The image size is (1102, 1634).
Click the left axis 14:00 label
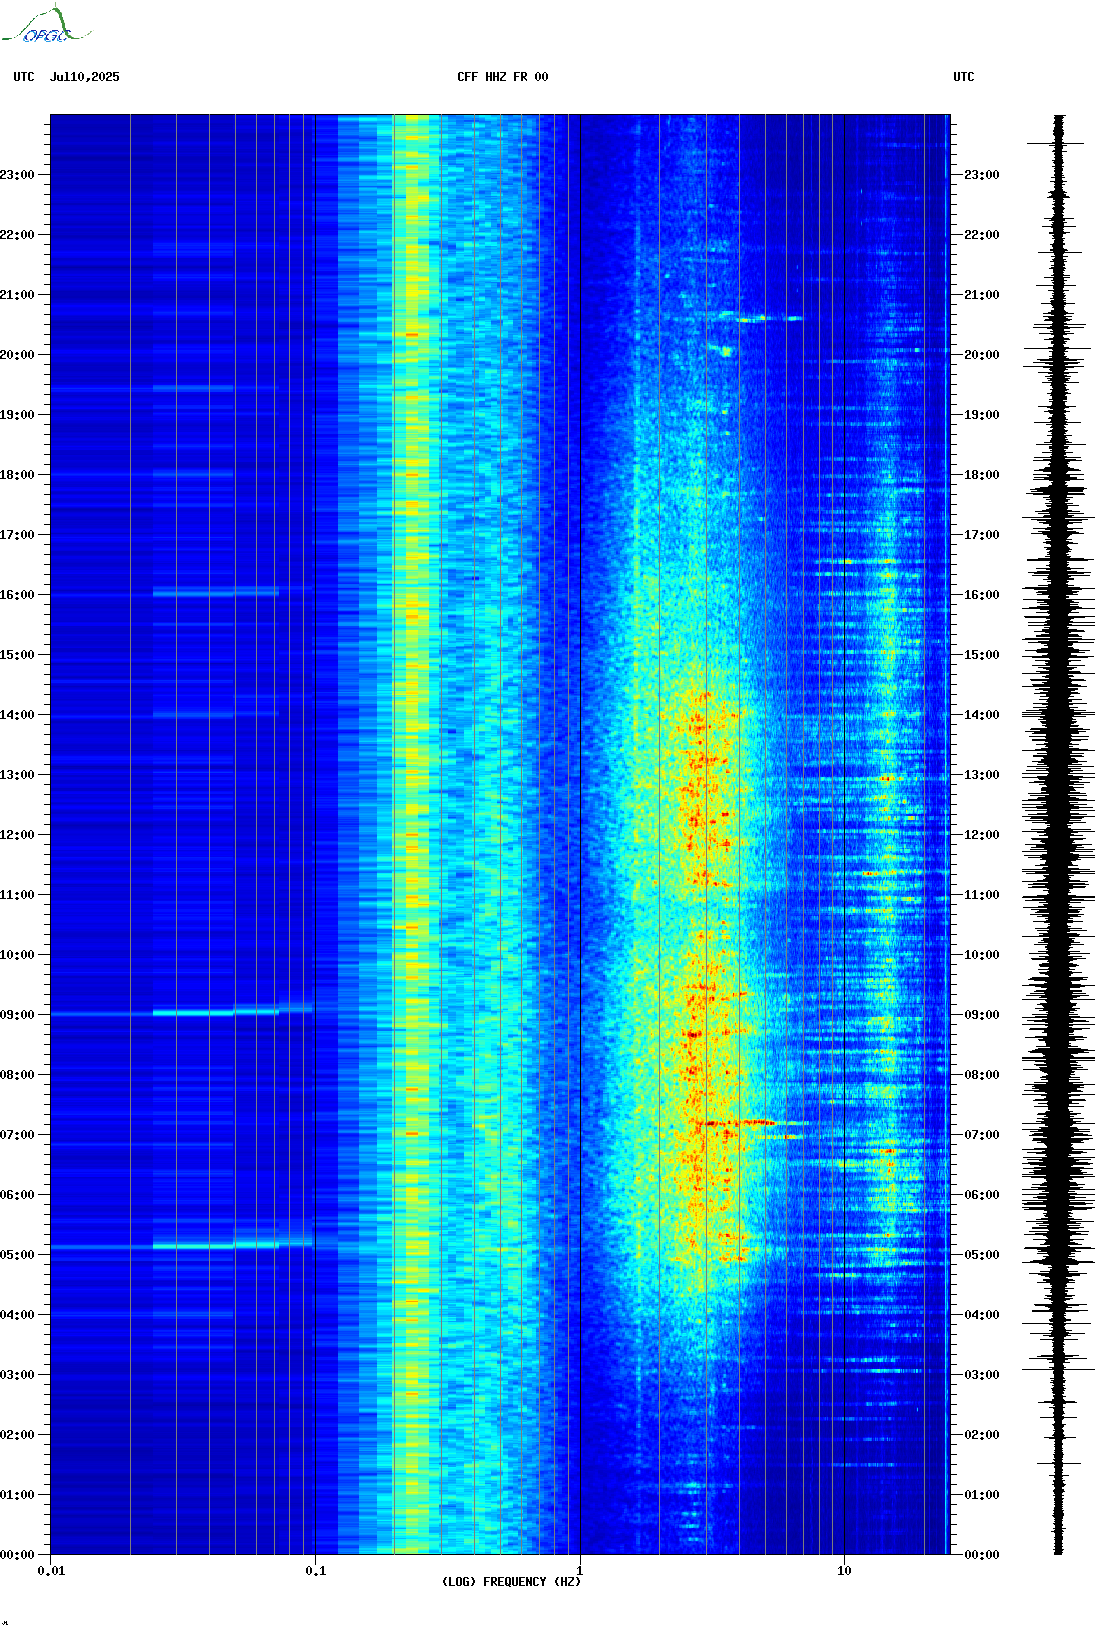pyautogui.click(x=17, y=715)
